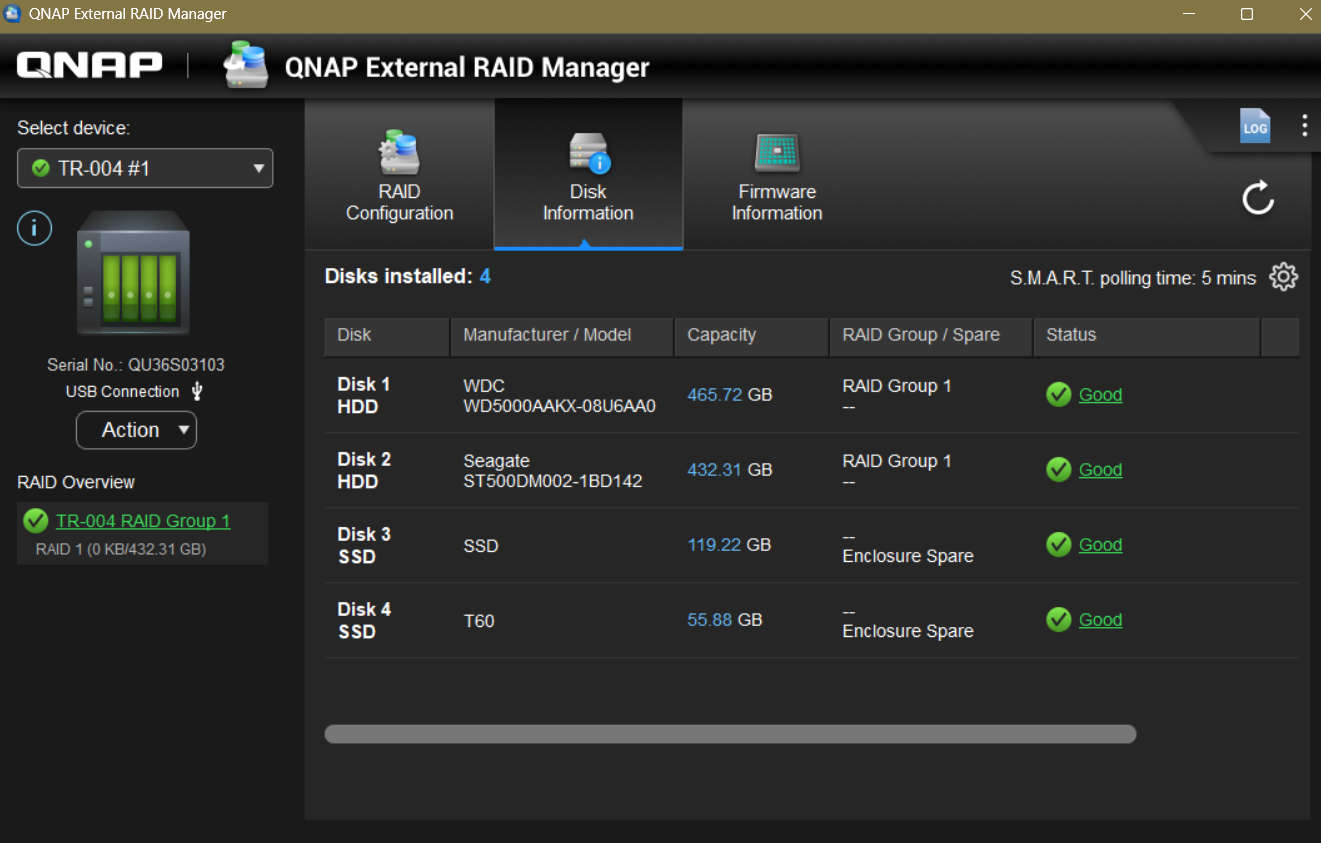
Task: Open the Select device dropdown
Action: (x=145, y=168)
